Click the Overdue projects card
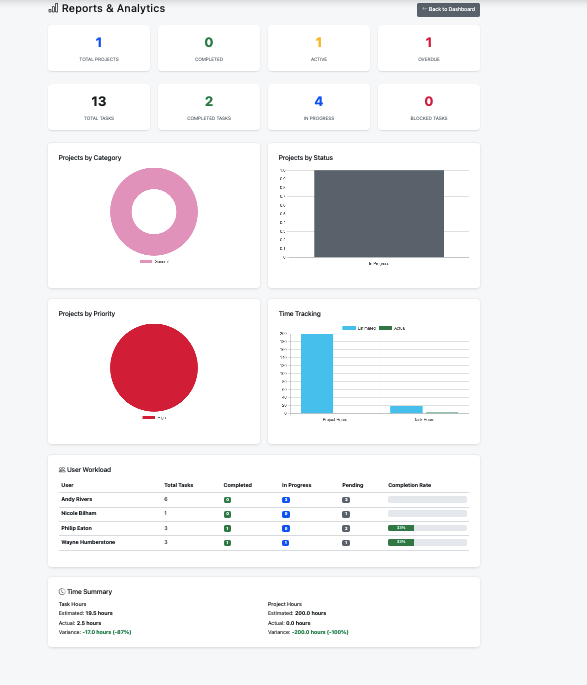This screenshot has width=587, height=685. 429,48
